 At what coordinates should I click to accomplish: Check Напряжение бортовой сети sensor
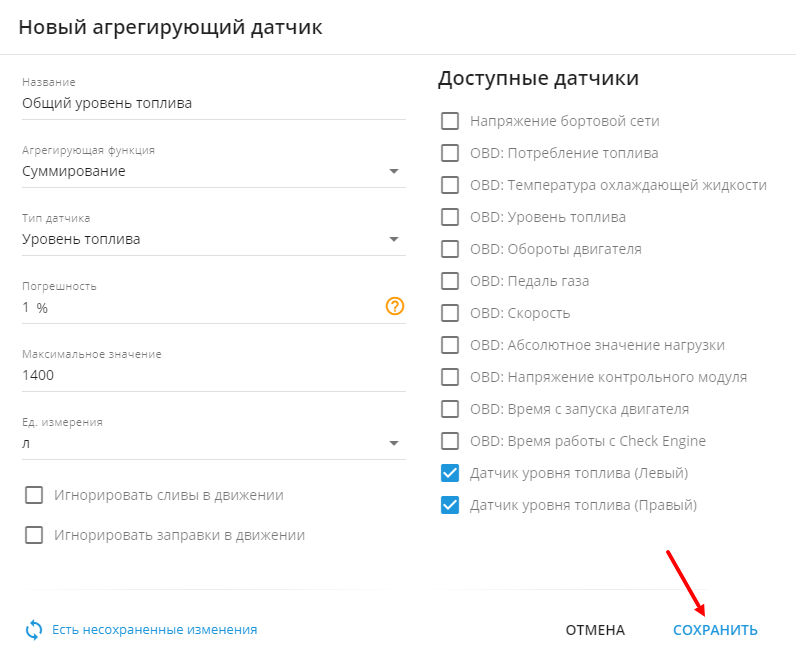pos(450,121)
